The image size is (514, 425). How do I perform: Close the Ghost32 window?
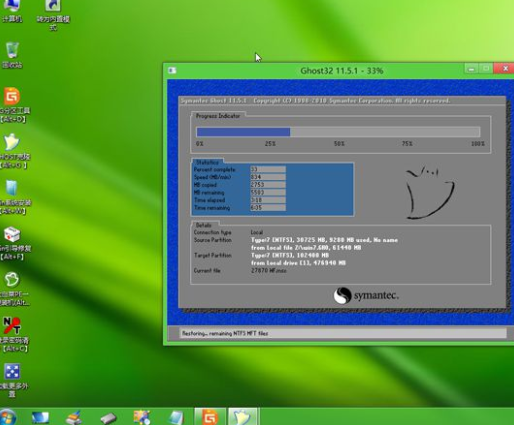point(504,68)
